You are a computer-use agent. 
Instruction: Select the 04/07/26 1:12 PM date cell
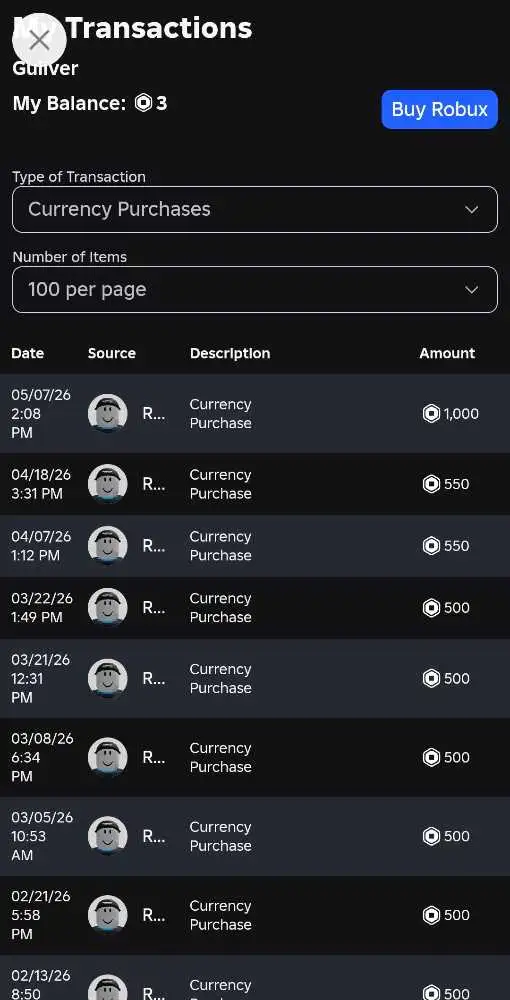click(x=41, y=546)
